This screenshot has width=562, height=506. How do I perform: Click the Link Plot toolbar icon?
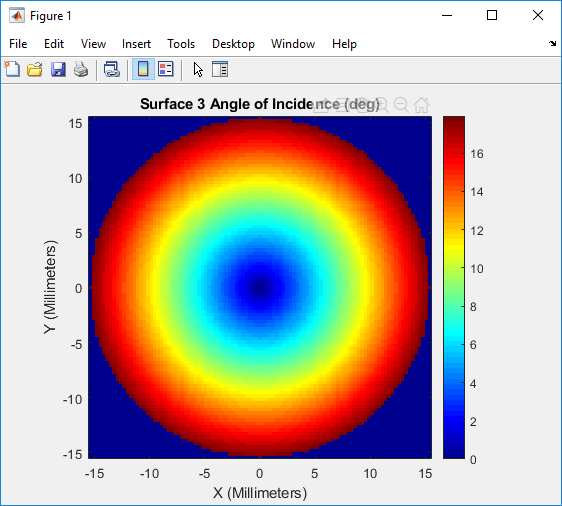[x=111, y=69]
